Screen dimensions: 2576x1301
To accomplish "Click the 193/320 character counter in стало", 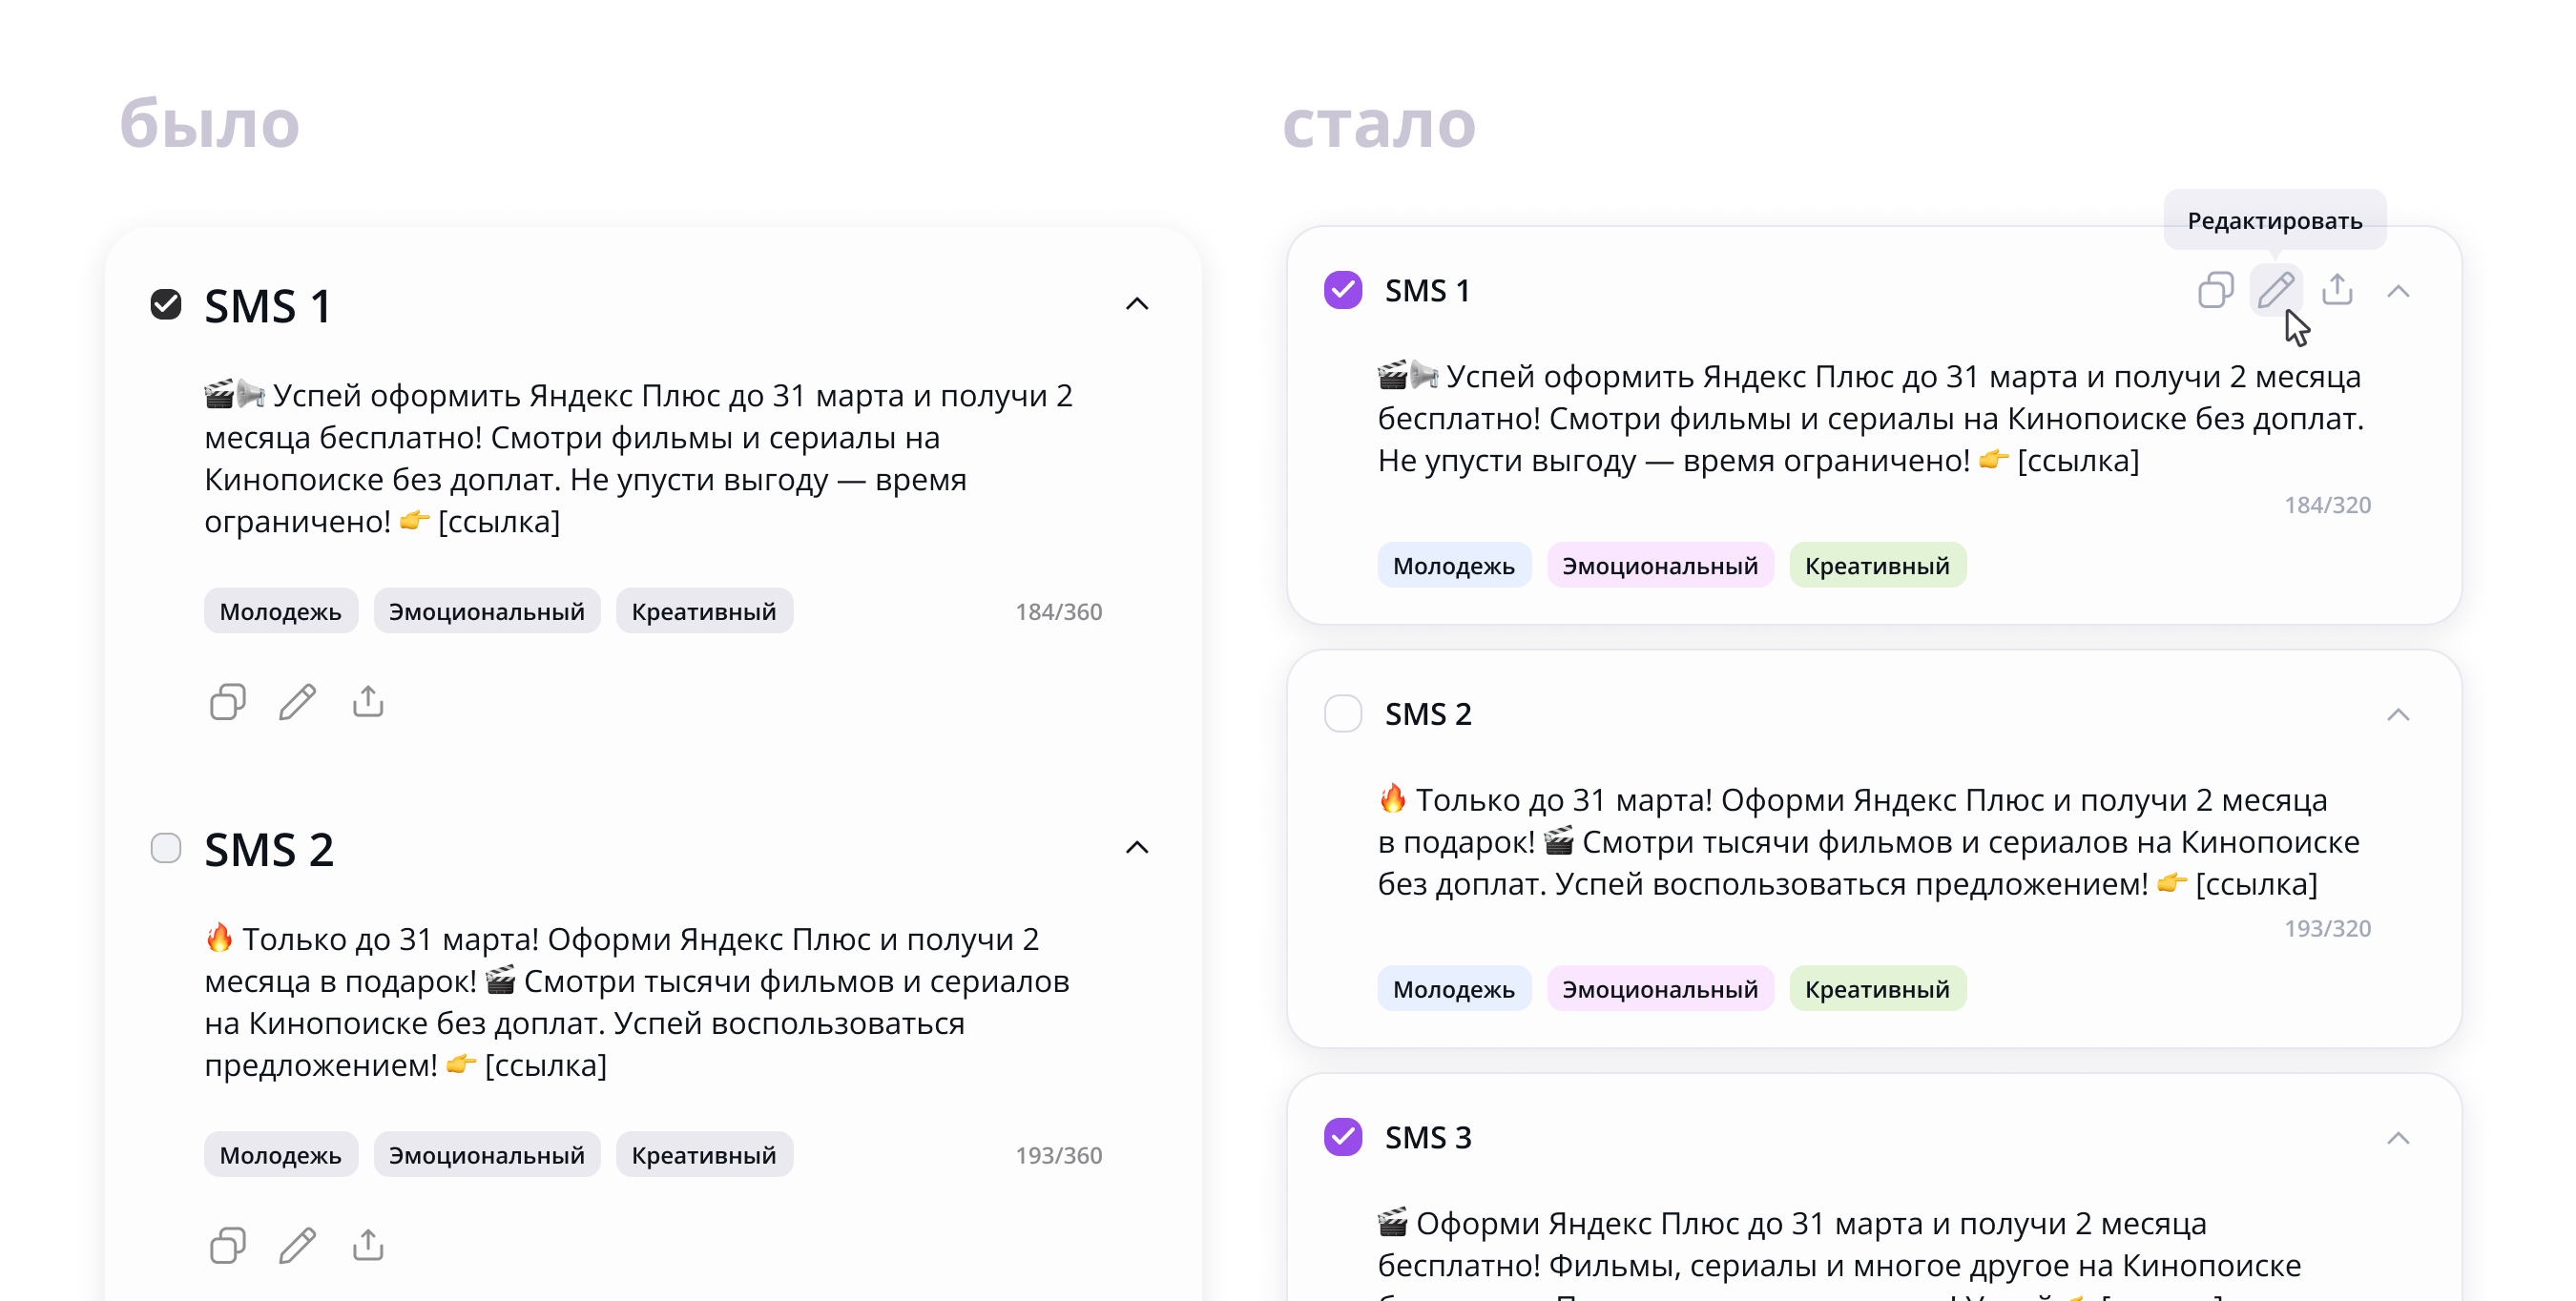I will 2327,928.
